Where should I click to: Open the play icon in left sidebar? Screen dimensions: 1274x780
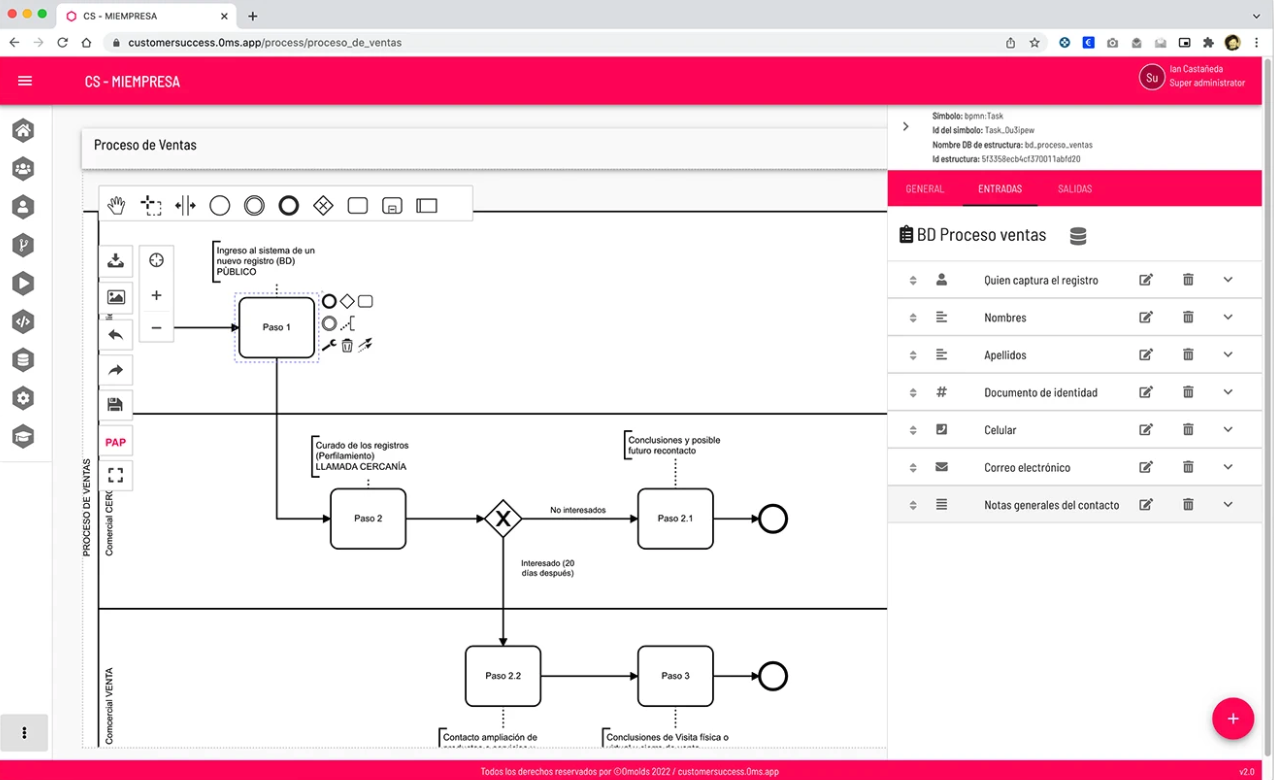[23, 283]
